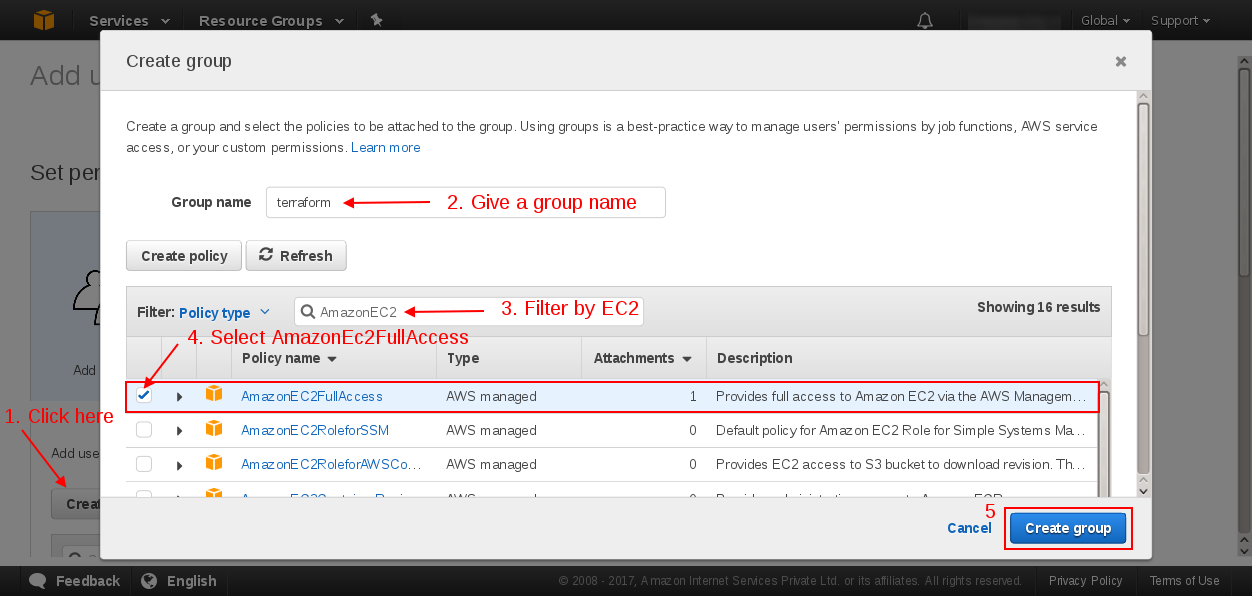The image size is (1252, 596).
Task: Click the dialog's vertical scrollbar
Action: 1143,220
